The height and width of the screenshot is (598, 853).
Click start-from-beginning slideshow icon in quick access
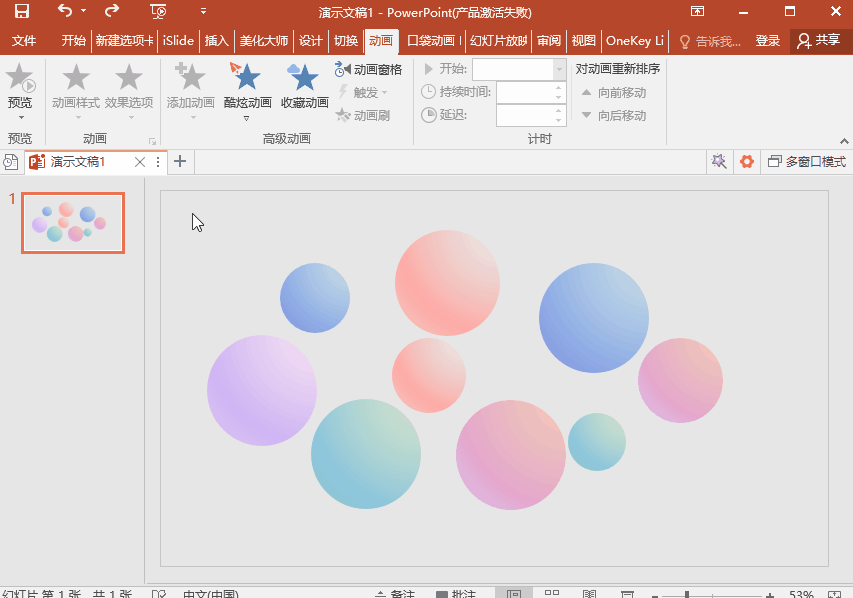(x=158, y=12)
